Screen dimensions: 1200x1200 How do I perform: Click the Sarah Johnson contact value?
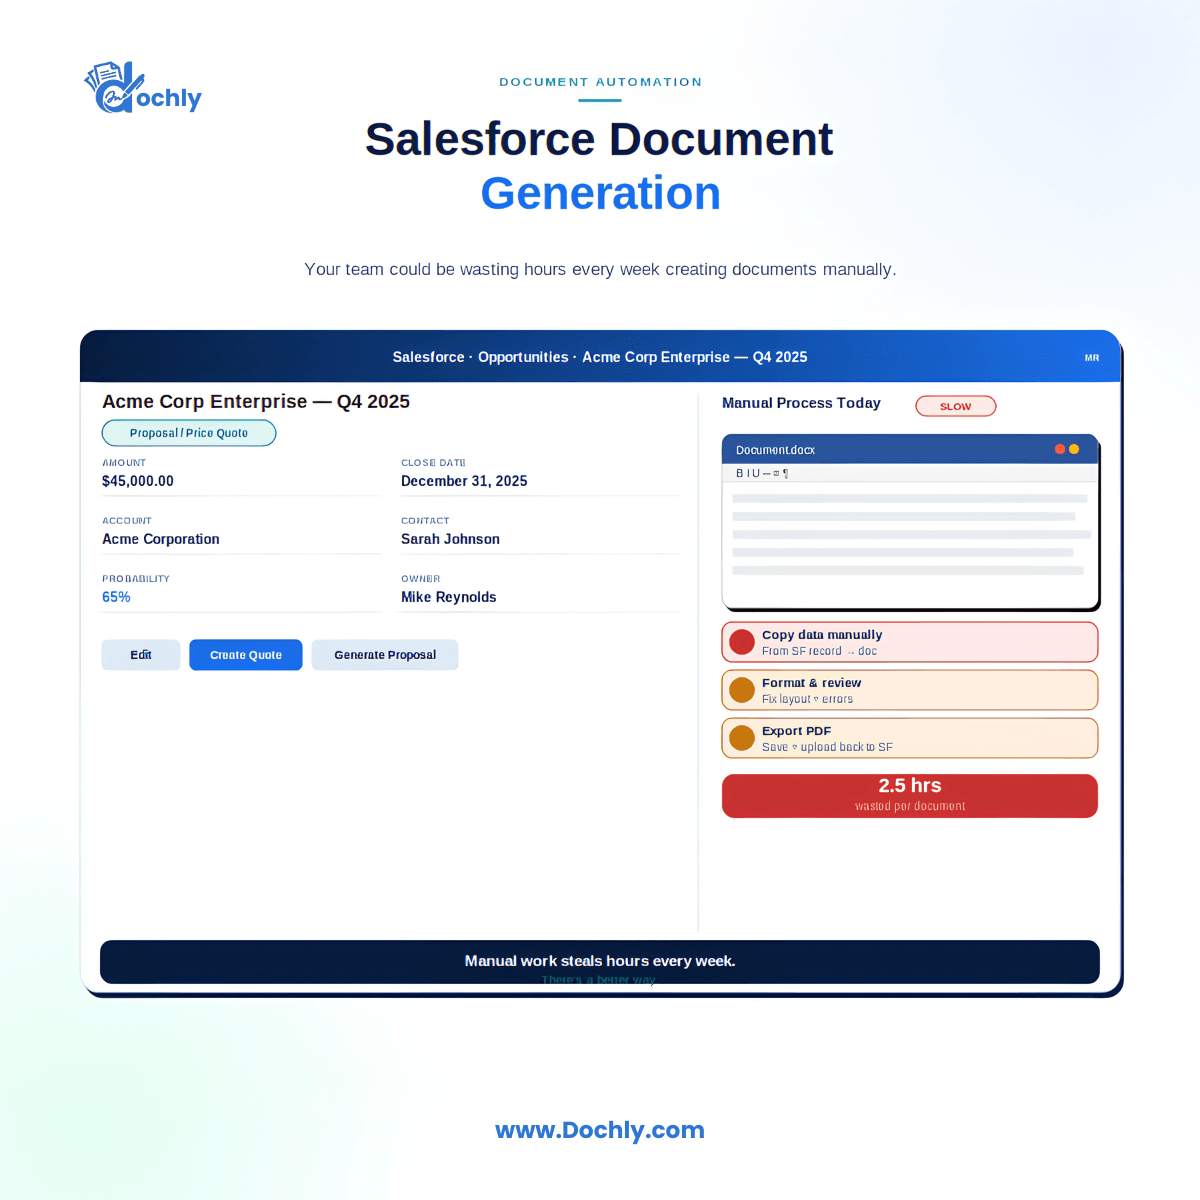(x=450, y=539)
